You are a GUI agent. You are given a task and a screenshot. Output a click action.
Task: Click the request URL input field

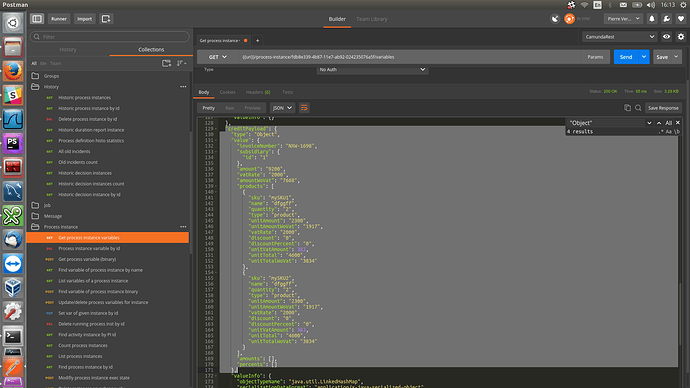pyautogui.click(x=409, y=57)
